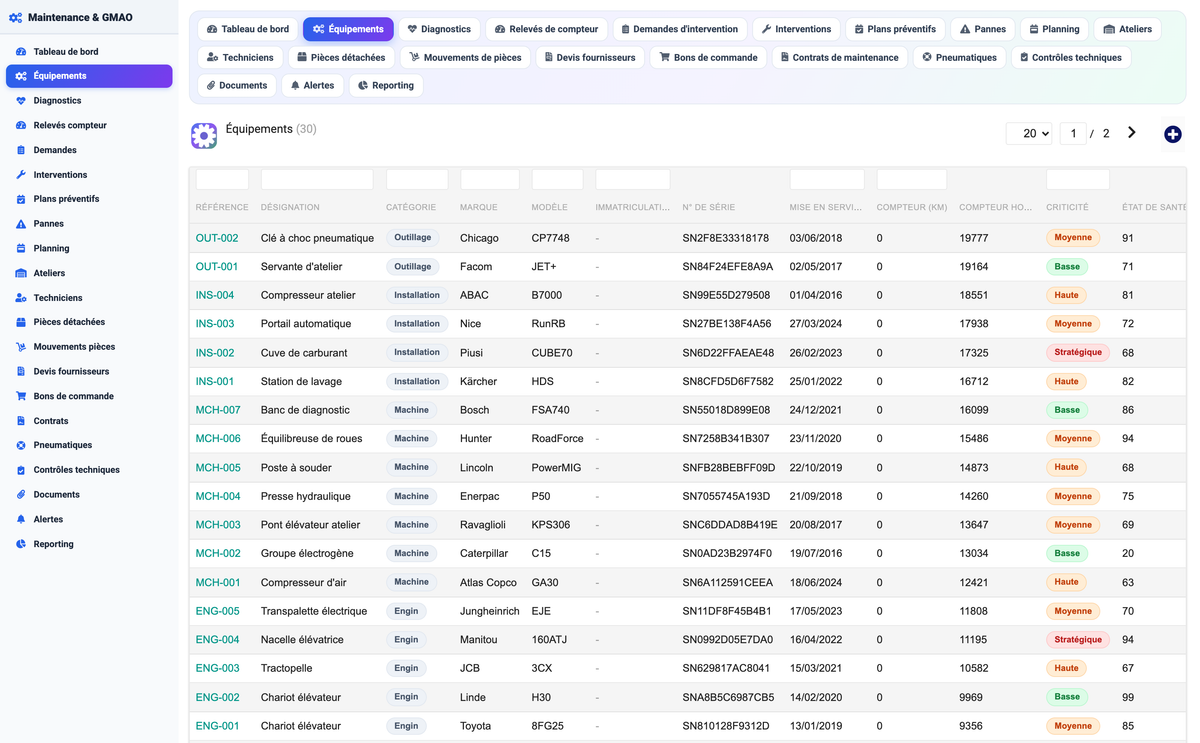Click the current page number field
This screenshot has height=743, width=1200.
pyautogui.click(x=1073, y=133)
